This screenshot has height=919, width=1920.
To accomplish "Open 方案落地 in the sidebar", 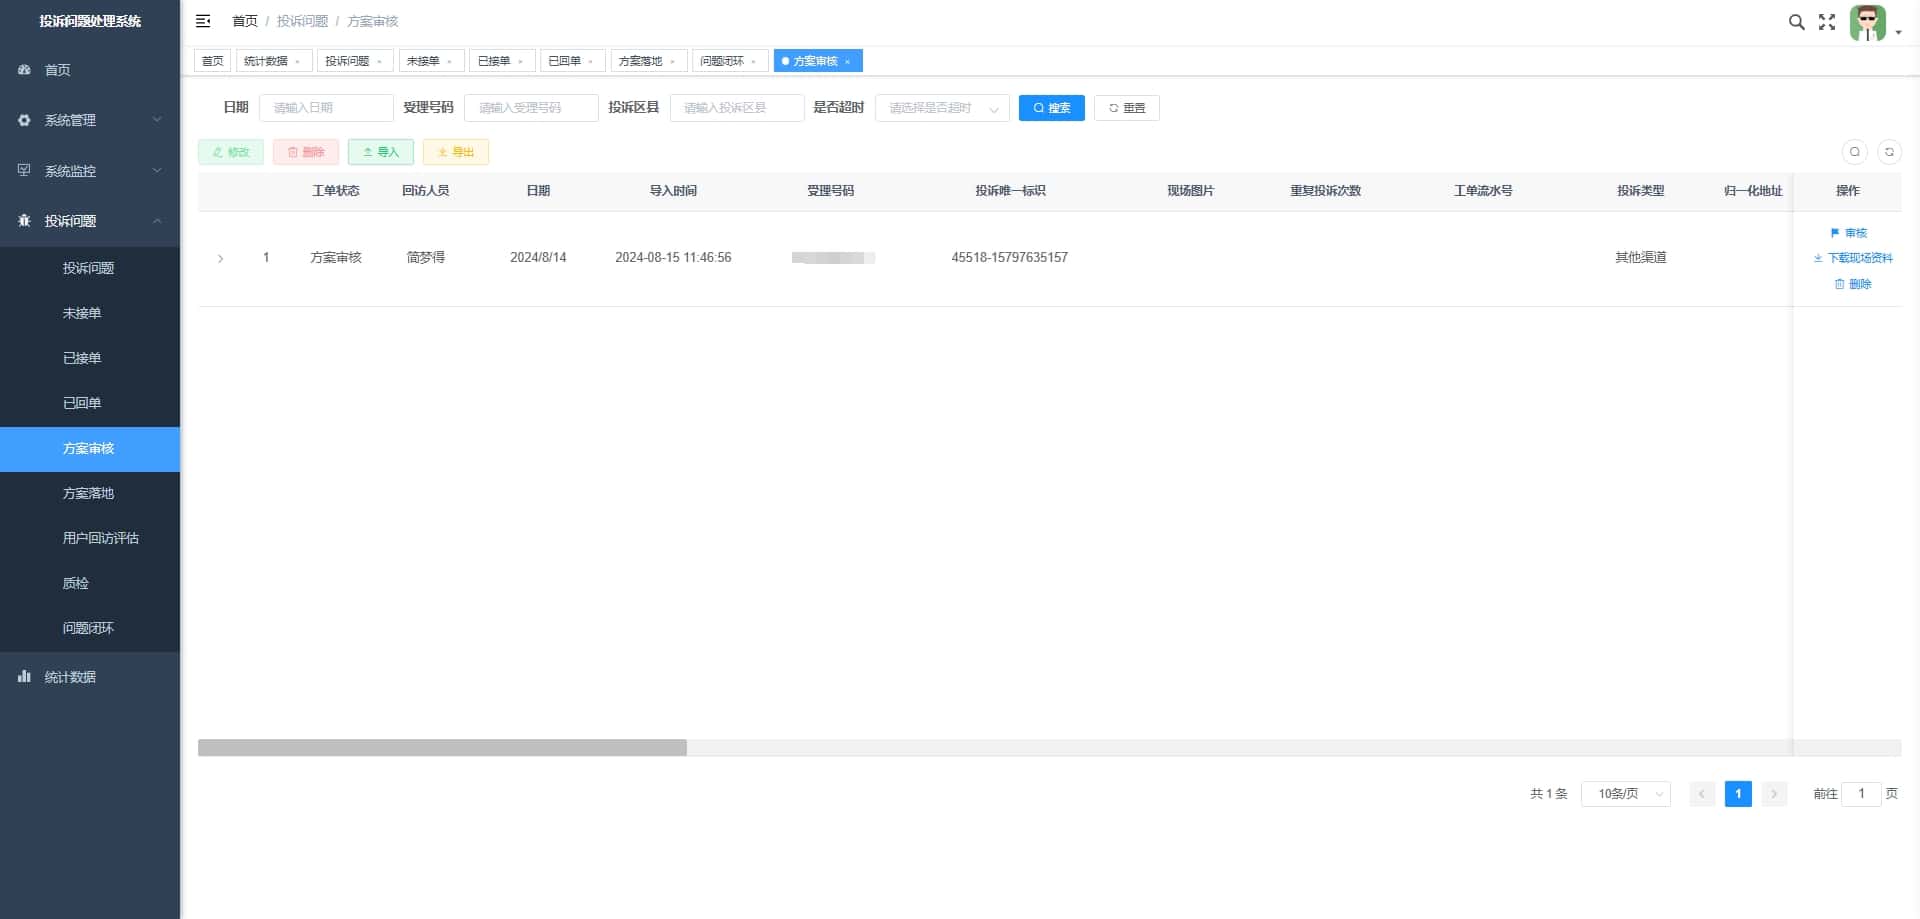I will coord(90,494).
